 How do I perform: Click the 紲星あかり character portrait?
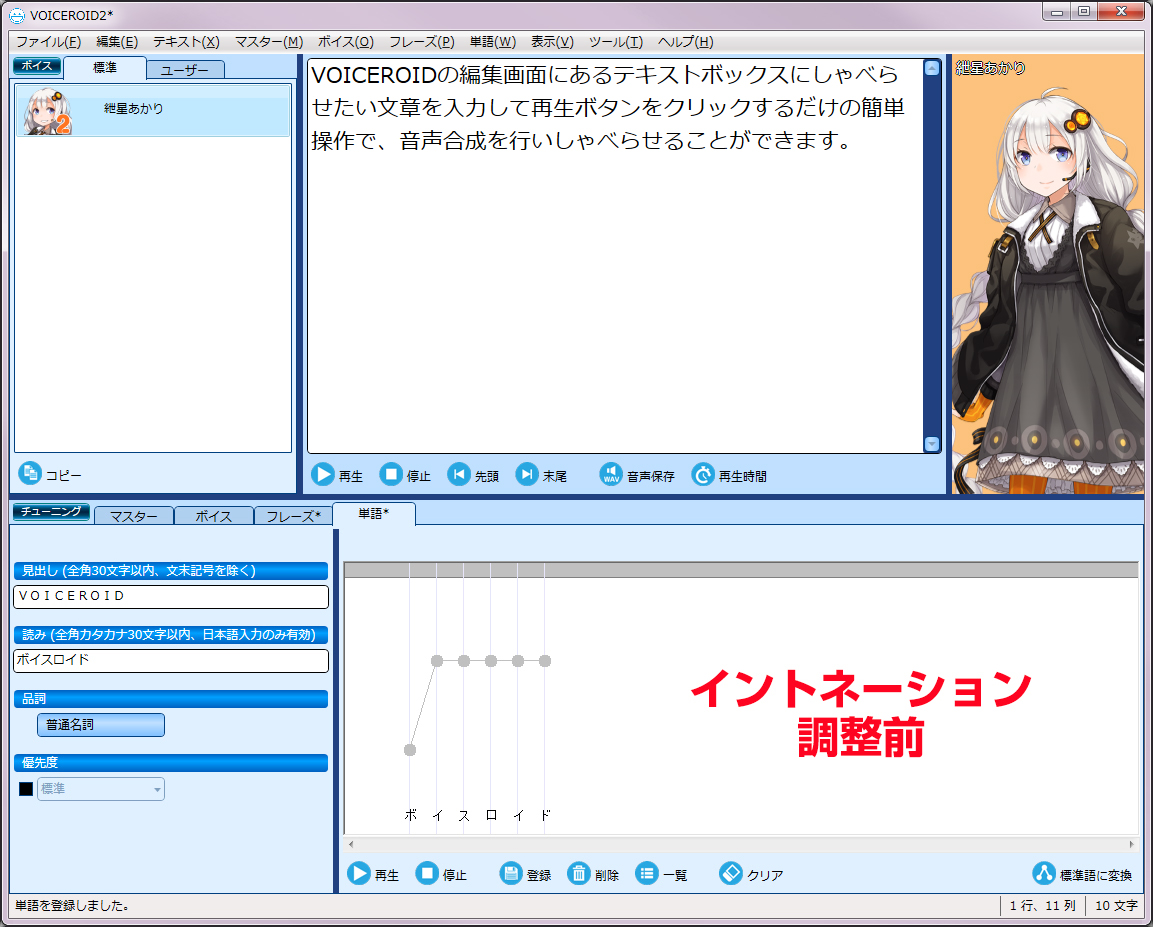1048,273
